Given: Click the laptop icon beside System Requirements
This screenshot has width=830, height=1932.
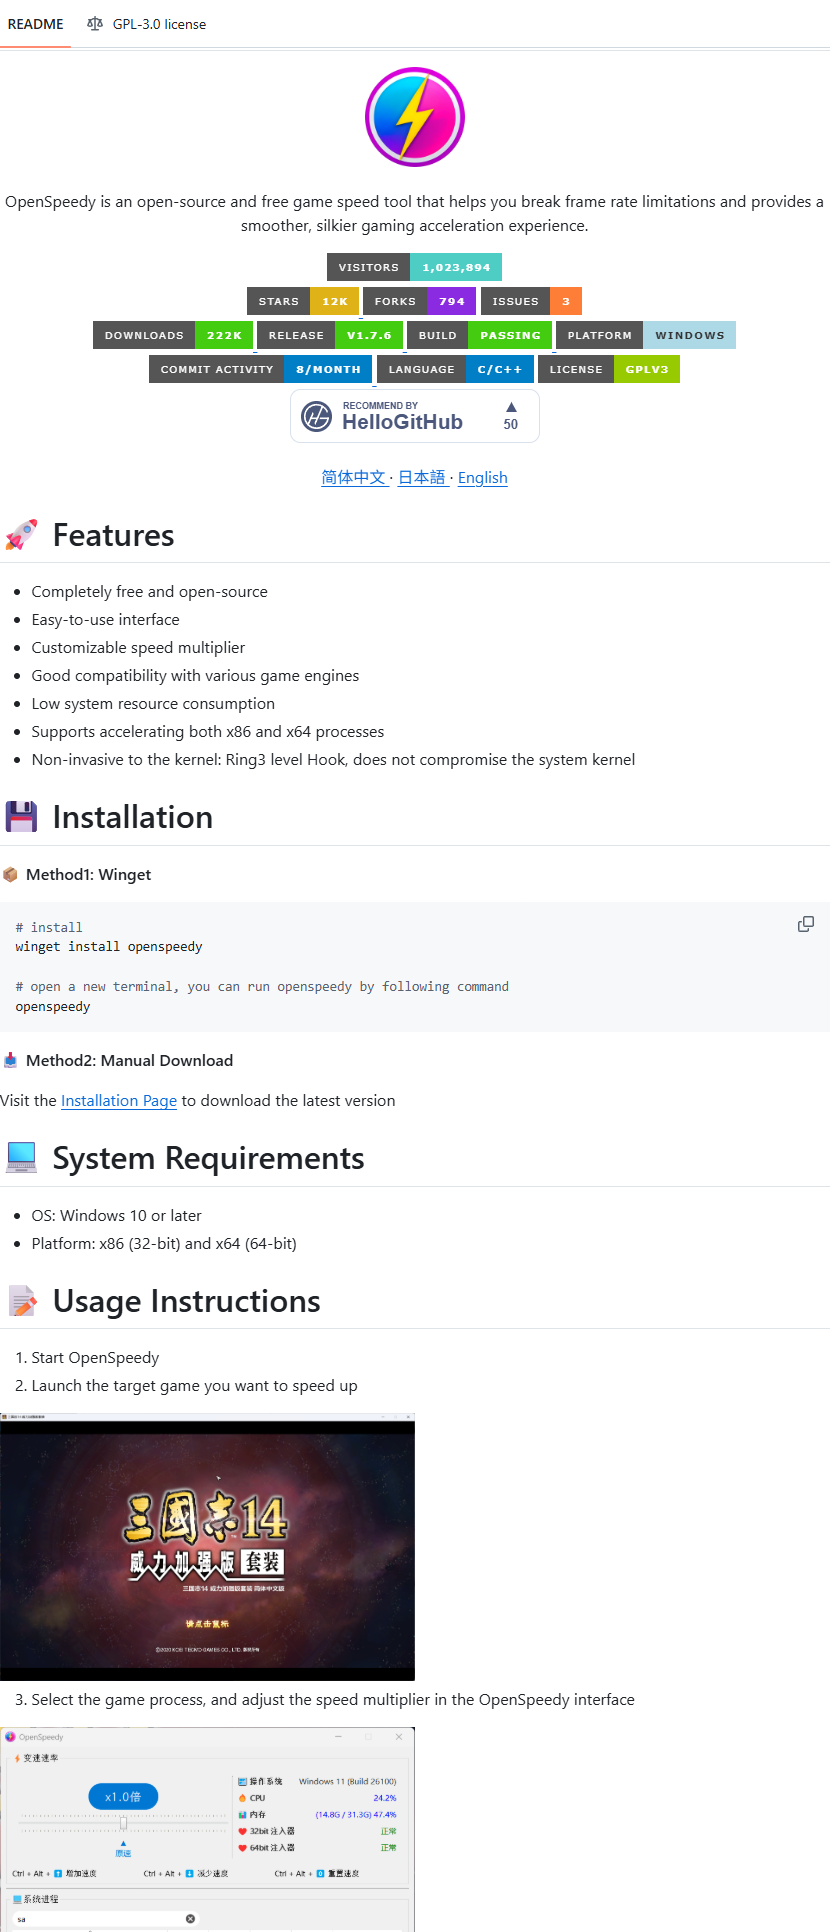Looking at the screenshot, I should click(21, 1158).
